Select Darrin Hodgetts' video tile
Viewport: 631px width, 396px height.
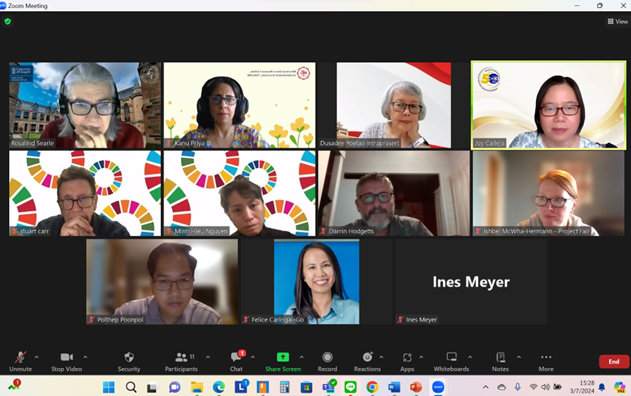394,193
